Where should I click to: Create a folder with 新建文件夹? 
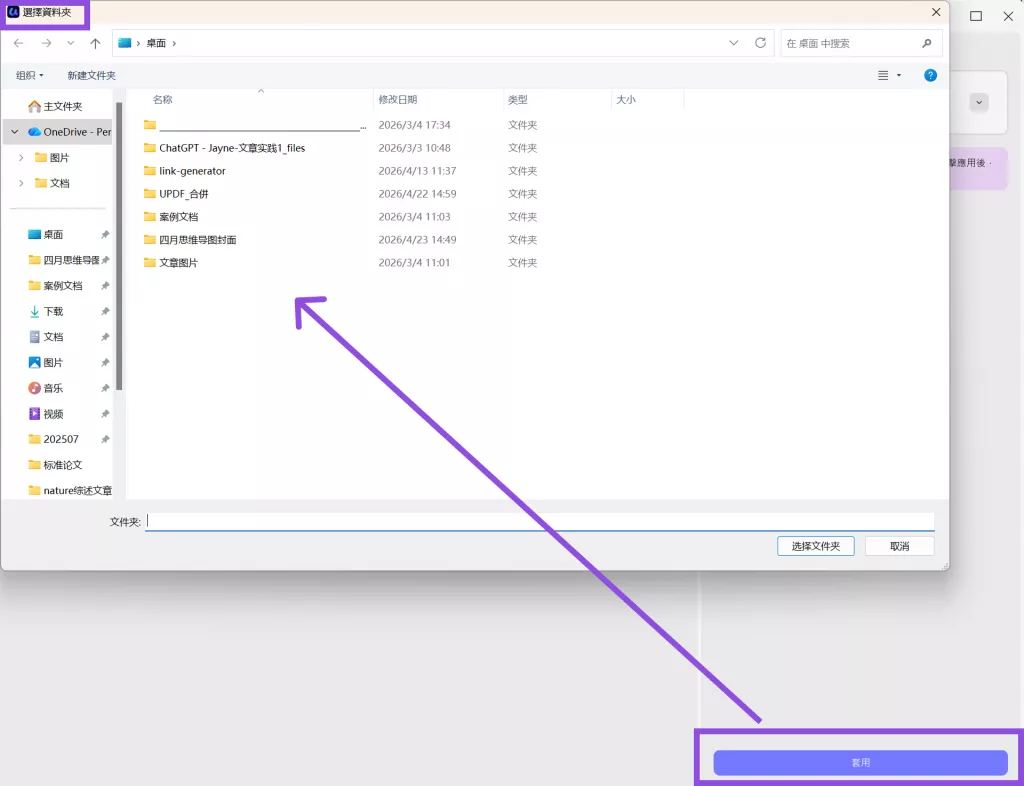click(91, 75)
